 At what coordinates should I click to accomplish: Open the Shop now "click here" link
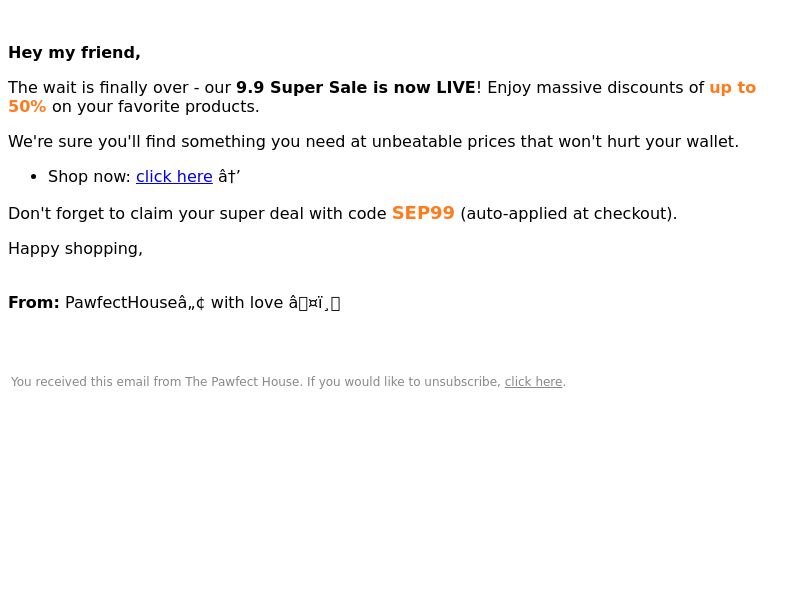pos(174,177)
